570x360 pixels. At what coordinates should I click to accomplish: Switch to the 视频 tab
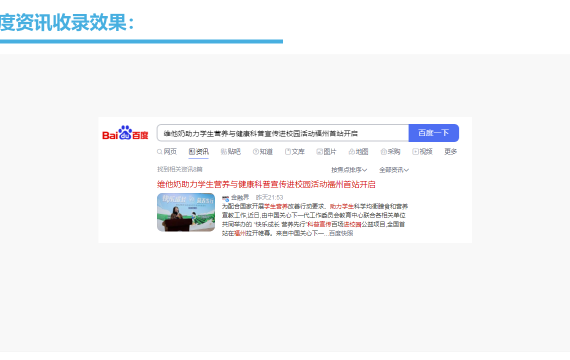coord(422,152)
